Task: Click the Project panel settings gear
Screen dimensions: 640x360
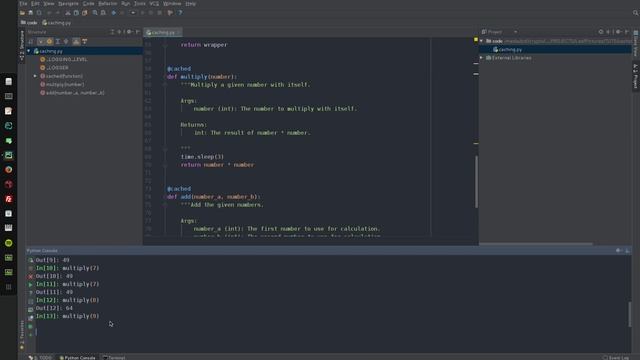Action: (x=618, y=32)
